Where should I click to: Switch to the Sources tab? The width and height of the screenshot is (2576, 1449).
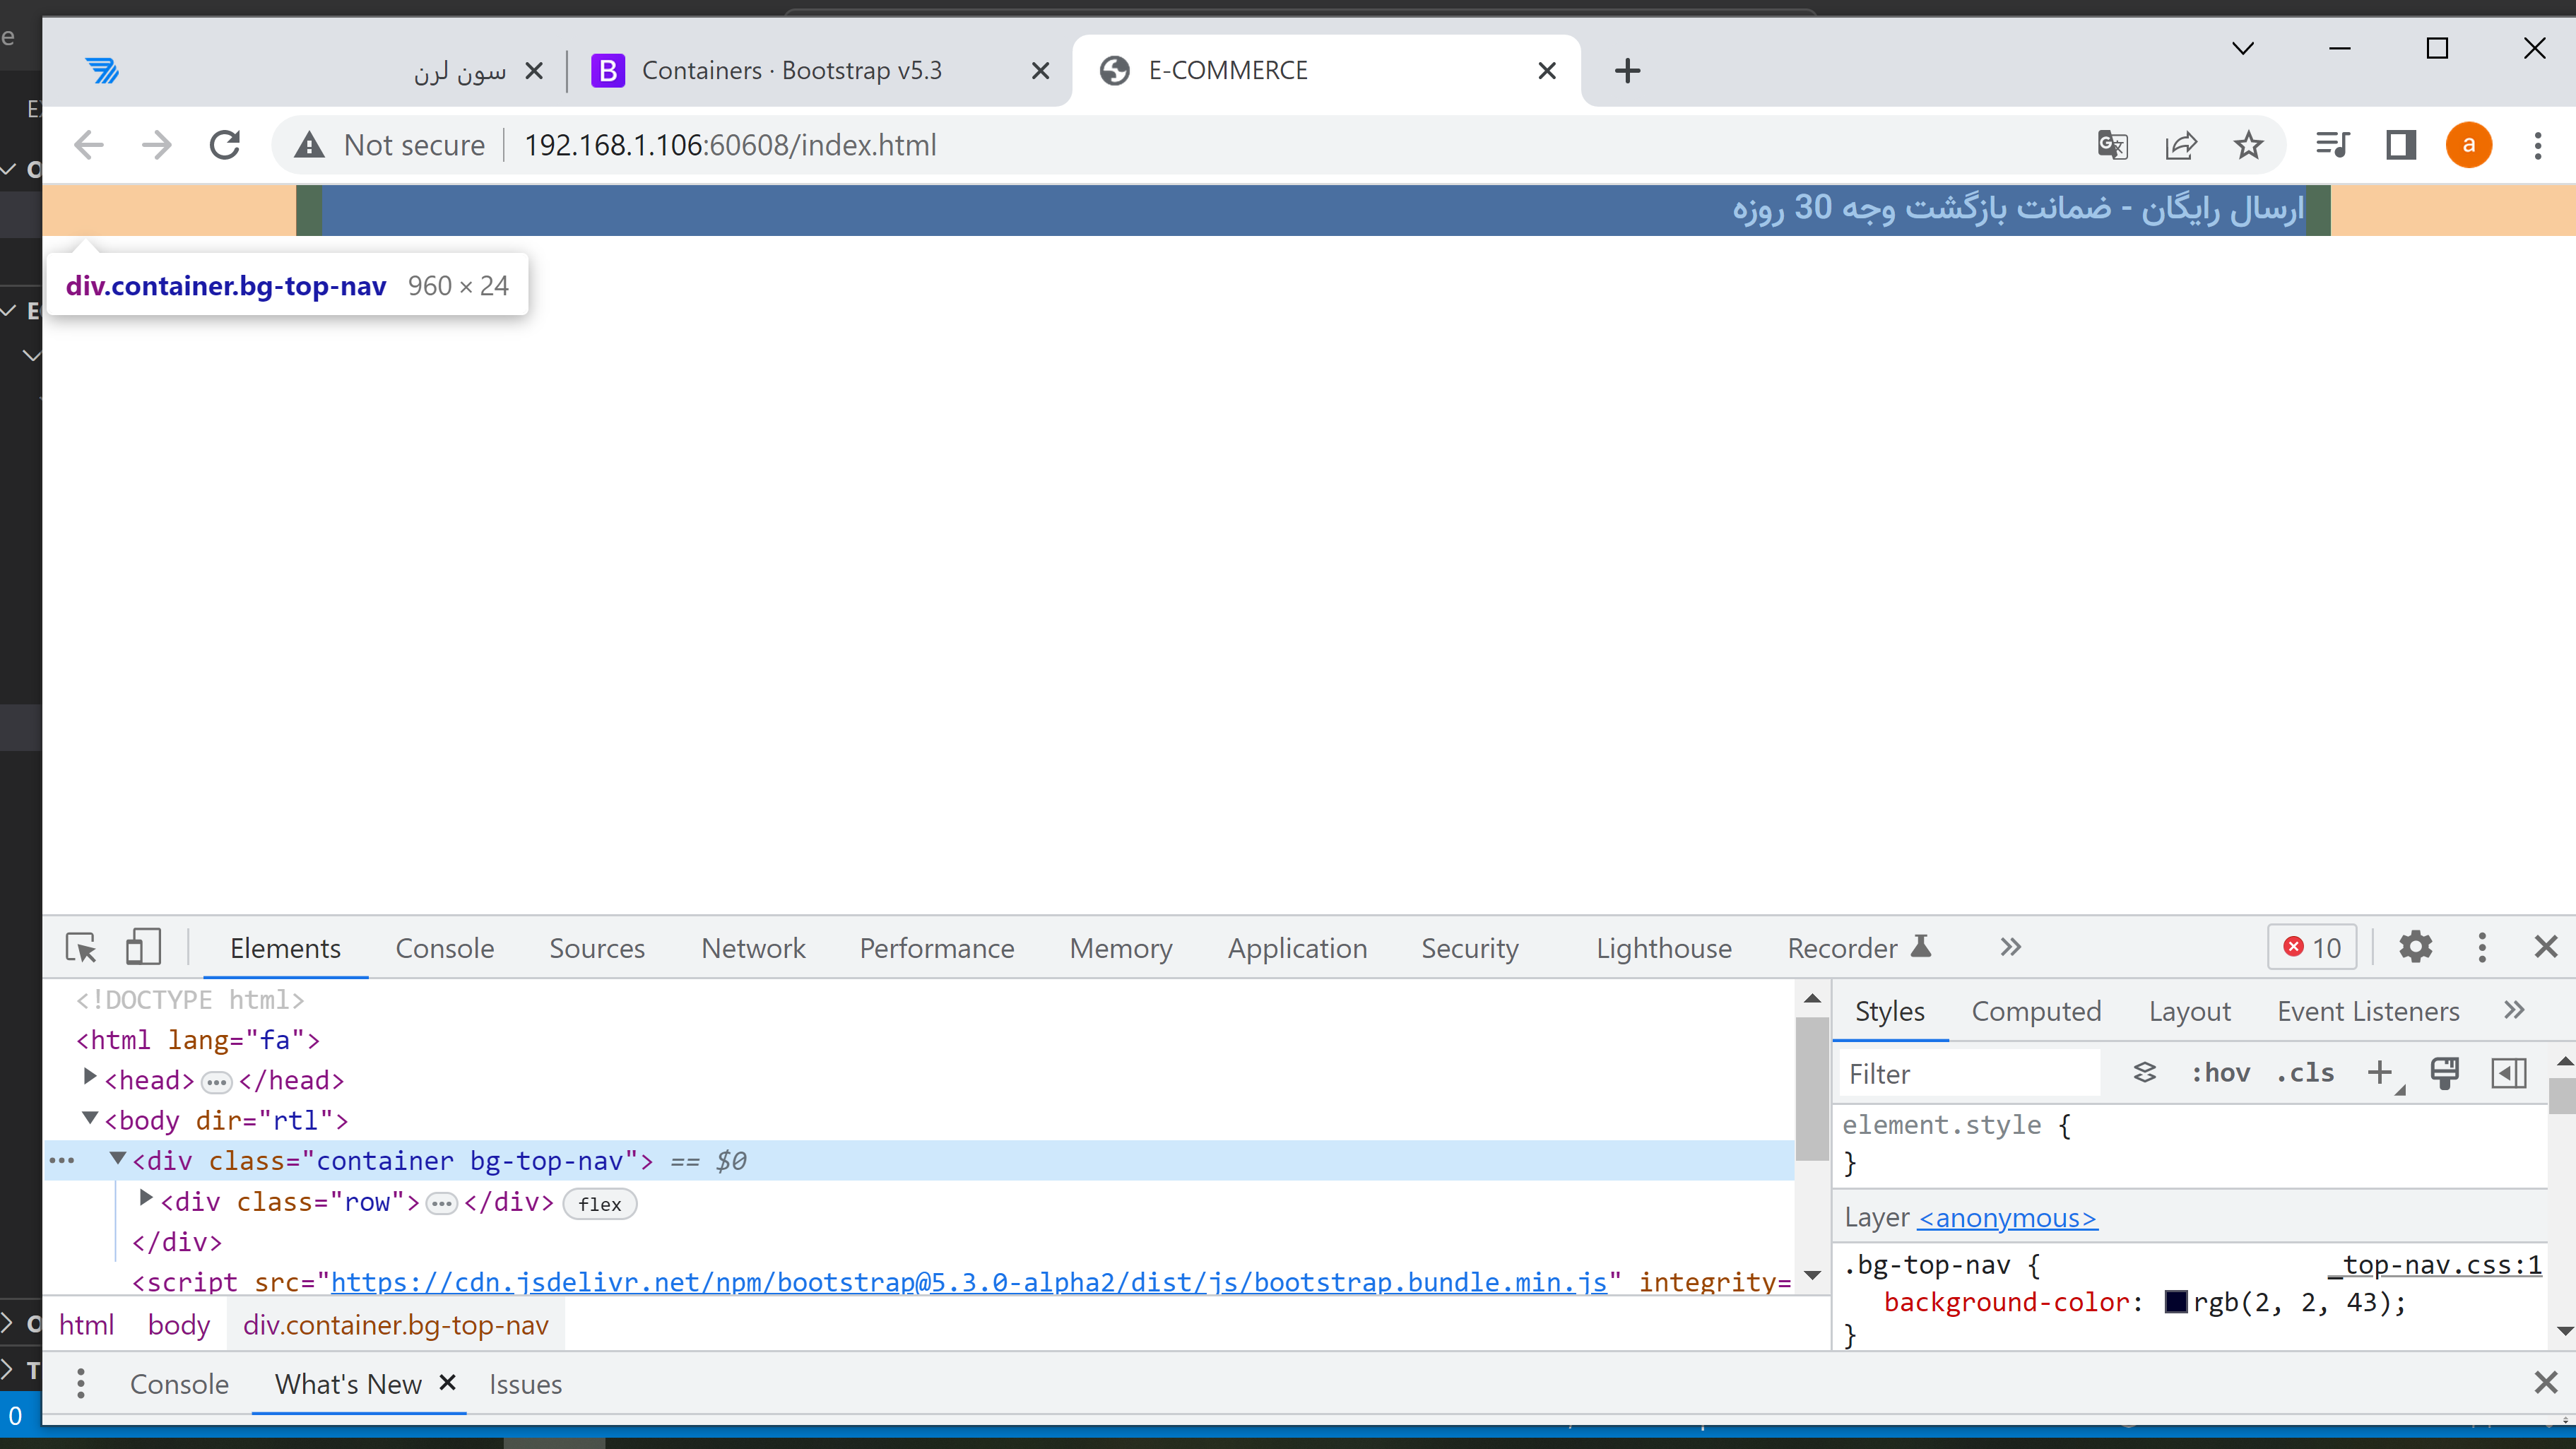coord(597,947)
